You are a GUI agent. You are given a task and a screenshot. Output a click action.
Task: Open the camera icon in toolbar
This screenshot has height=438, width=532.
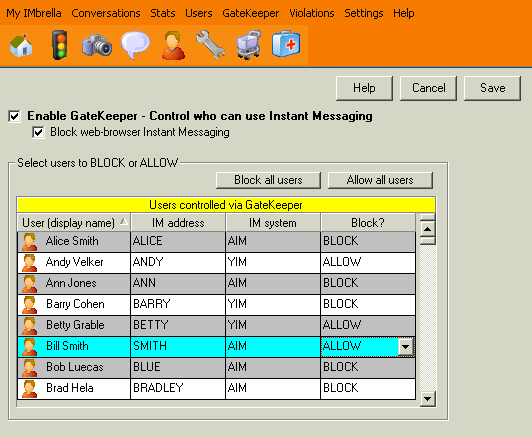[97, 45]
